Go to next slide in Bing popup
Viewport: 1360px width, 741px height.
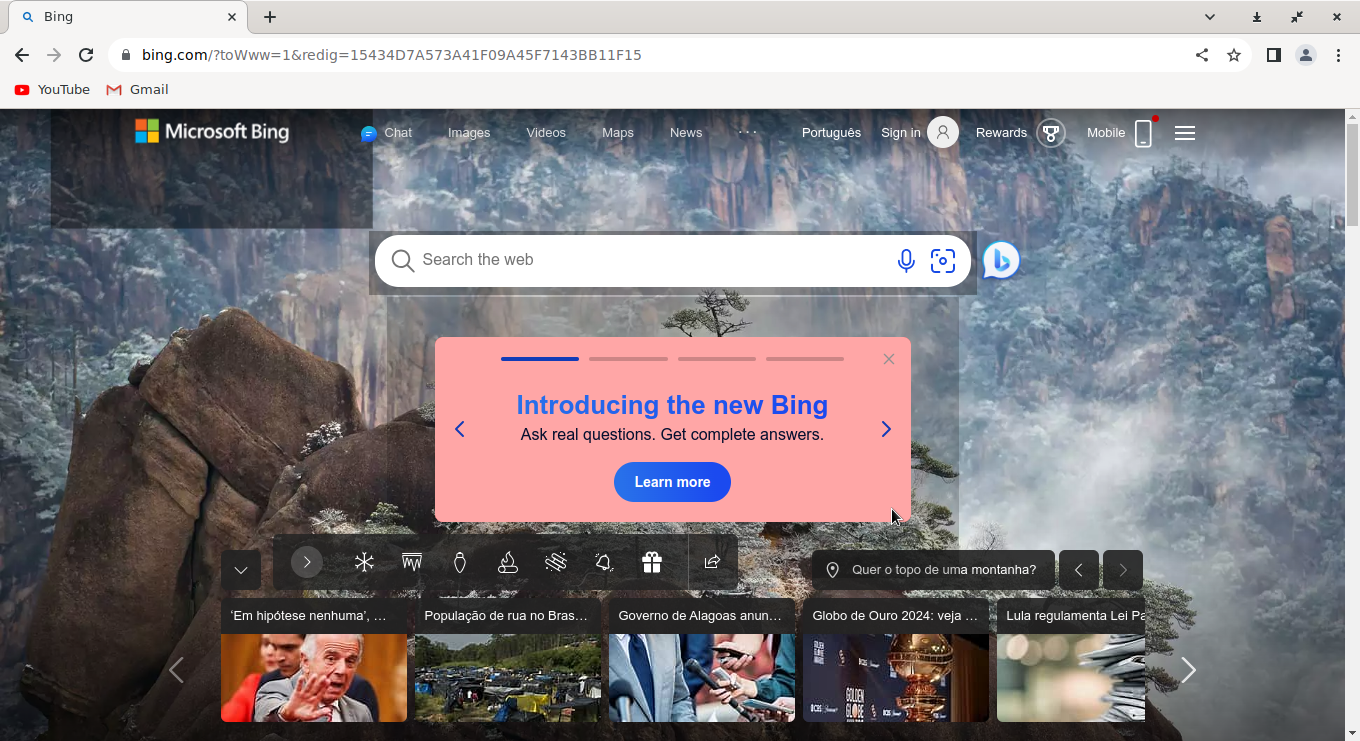[x=886, y=429]
